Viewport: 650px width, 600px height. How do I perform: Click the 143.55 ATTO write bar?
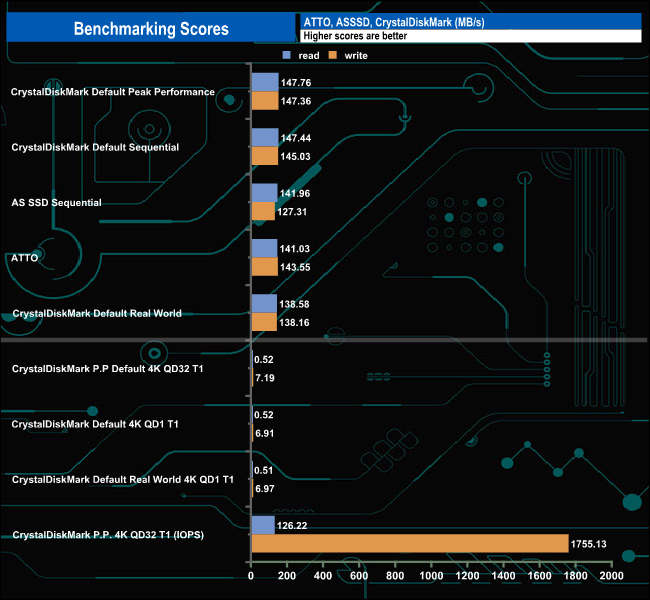click(x=264, y=266)
